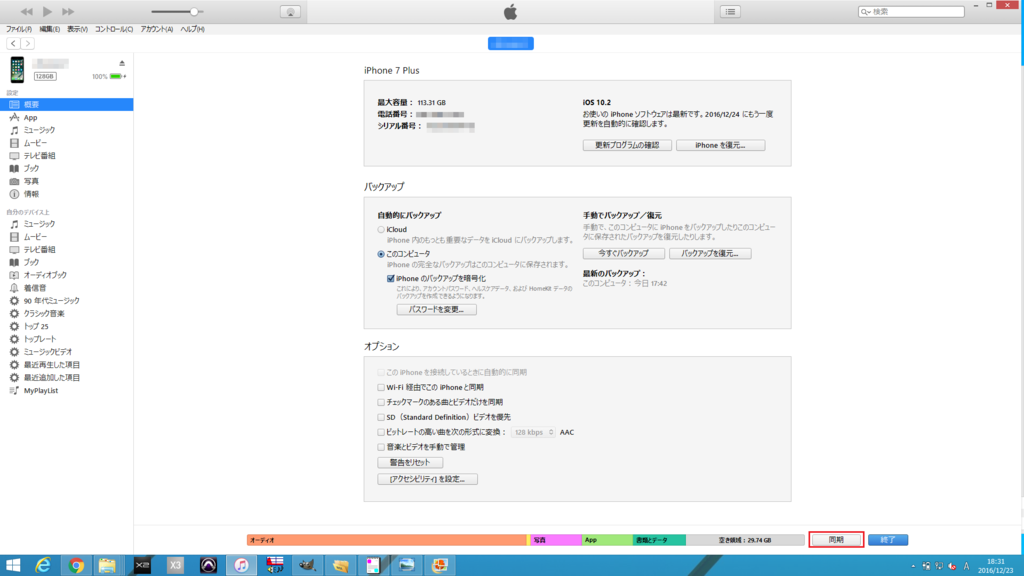
Task: Open the 128 kbps bitrate dropdown
Action: tap(533, 432)
